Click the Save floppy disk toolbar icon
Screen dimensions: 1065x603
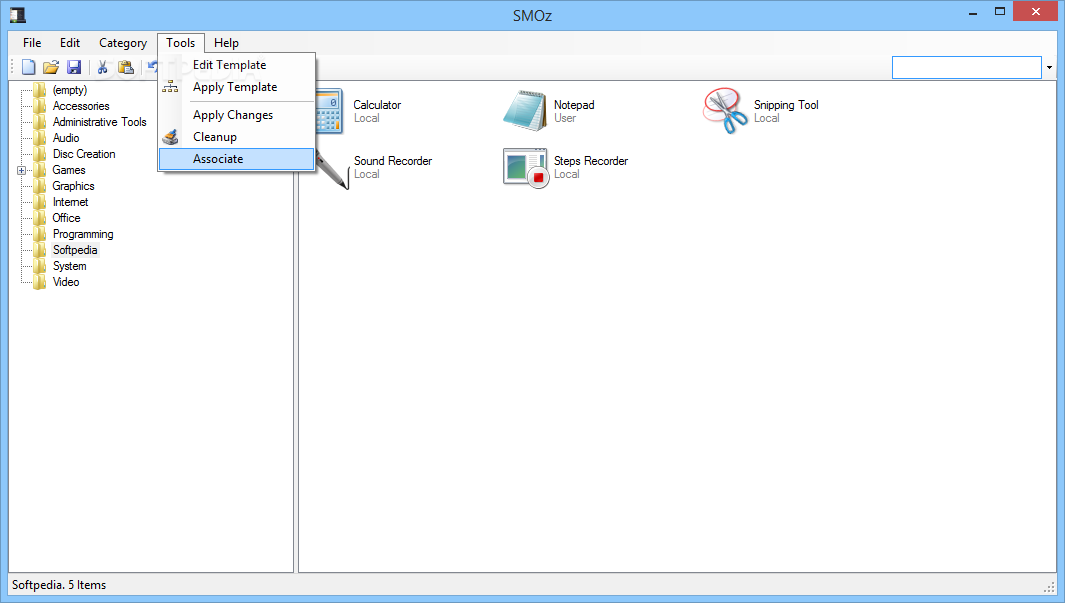click(74, 67)
